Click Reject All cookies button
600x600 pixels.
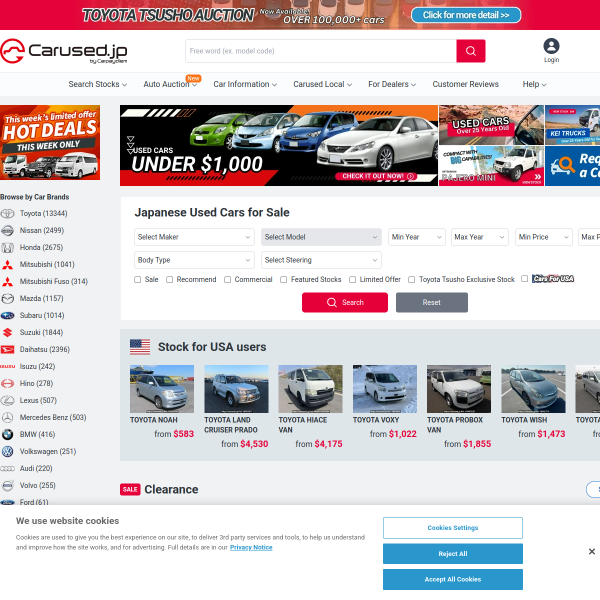click(x=453, y=554)
